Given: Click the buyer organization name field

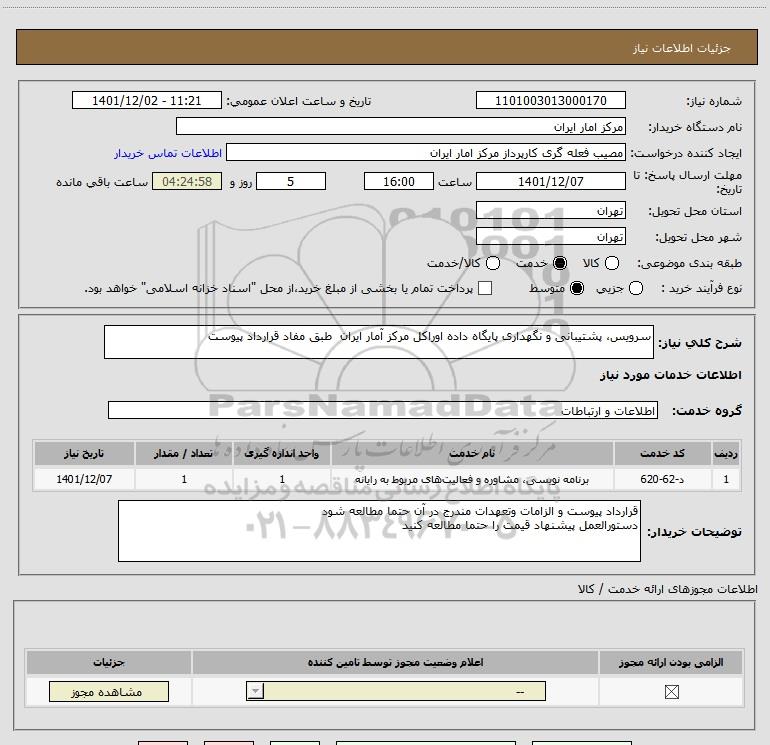Looking at the screenshot, I should click(x=401, y=126).
